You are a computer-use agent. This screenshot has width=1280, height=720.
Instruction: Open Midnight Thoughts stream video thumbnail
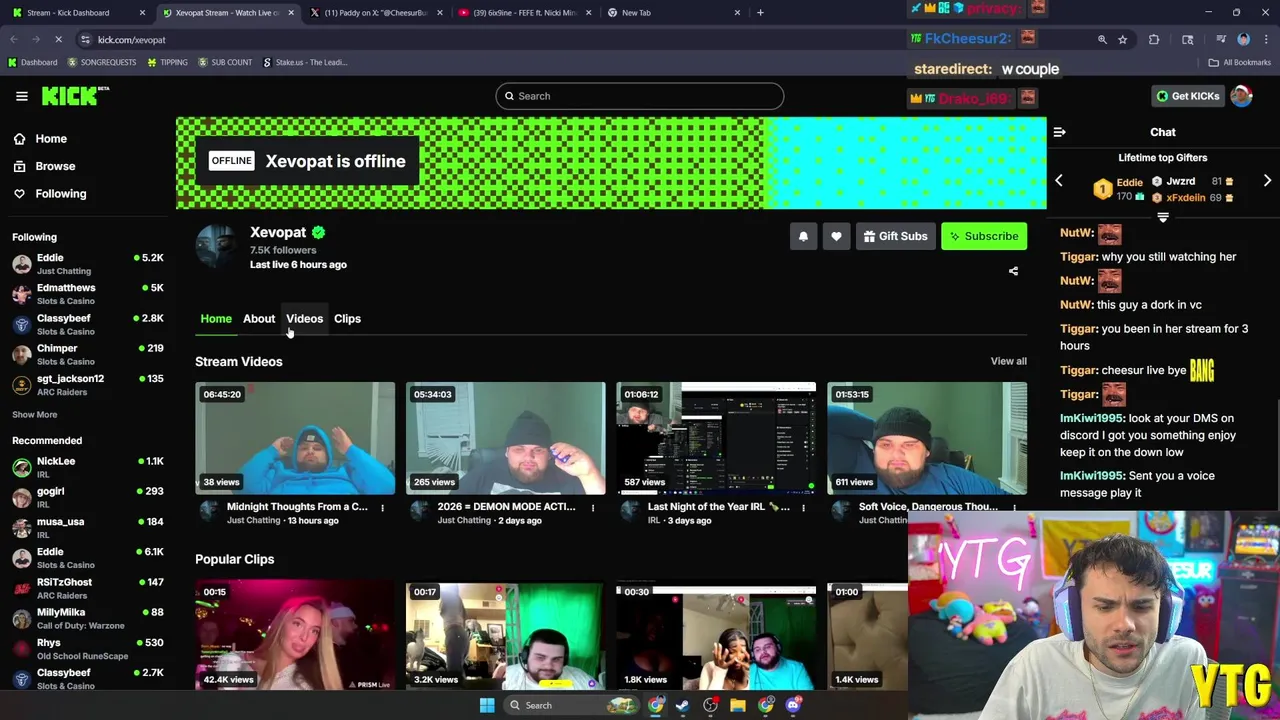[x=295, y=438]
